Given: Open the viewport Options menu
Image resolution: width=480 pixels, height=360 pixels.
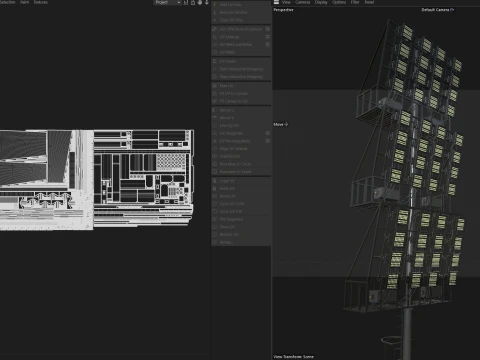Looking at the screenshot, I should pyautogui.click(x=339, y=2).
